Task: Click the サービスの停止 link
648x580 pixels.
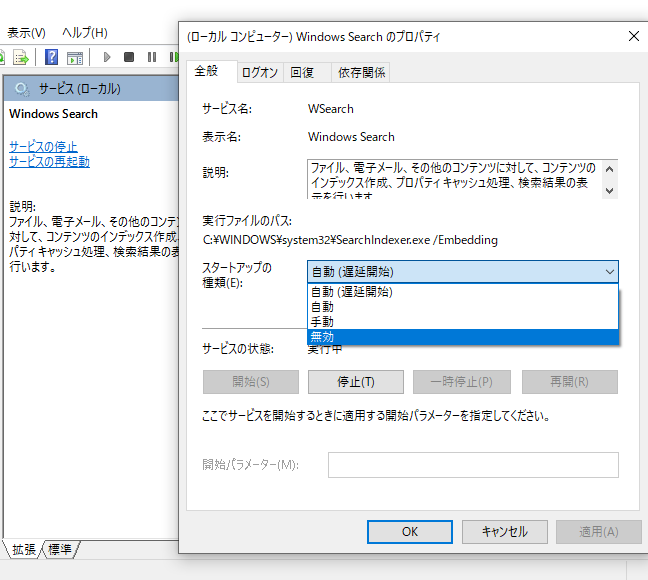Action: (43, 146)
